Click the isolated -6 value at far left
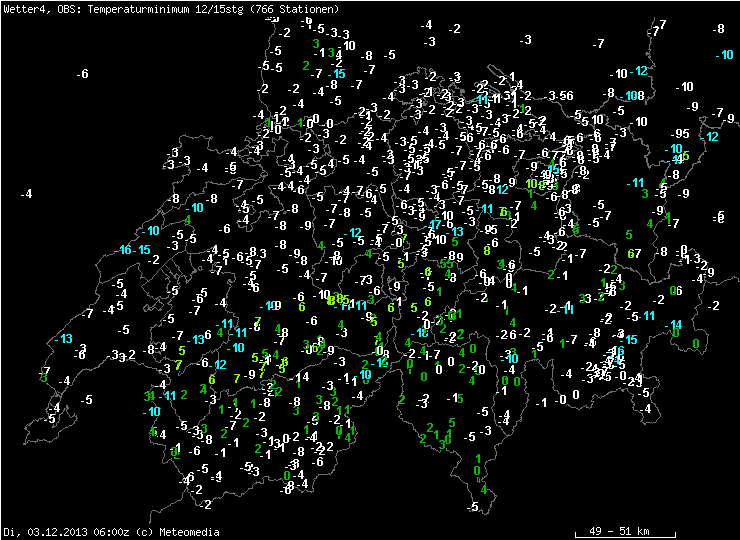The width and height of the screenshot is (740, 540). [83, 74]
